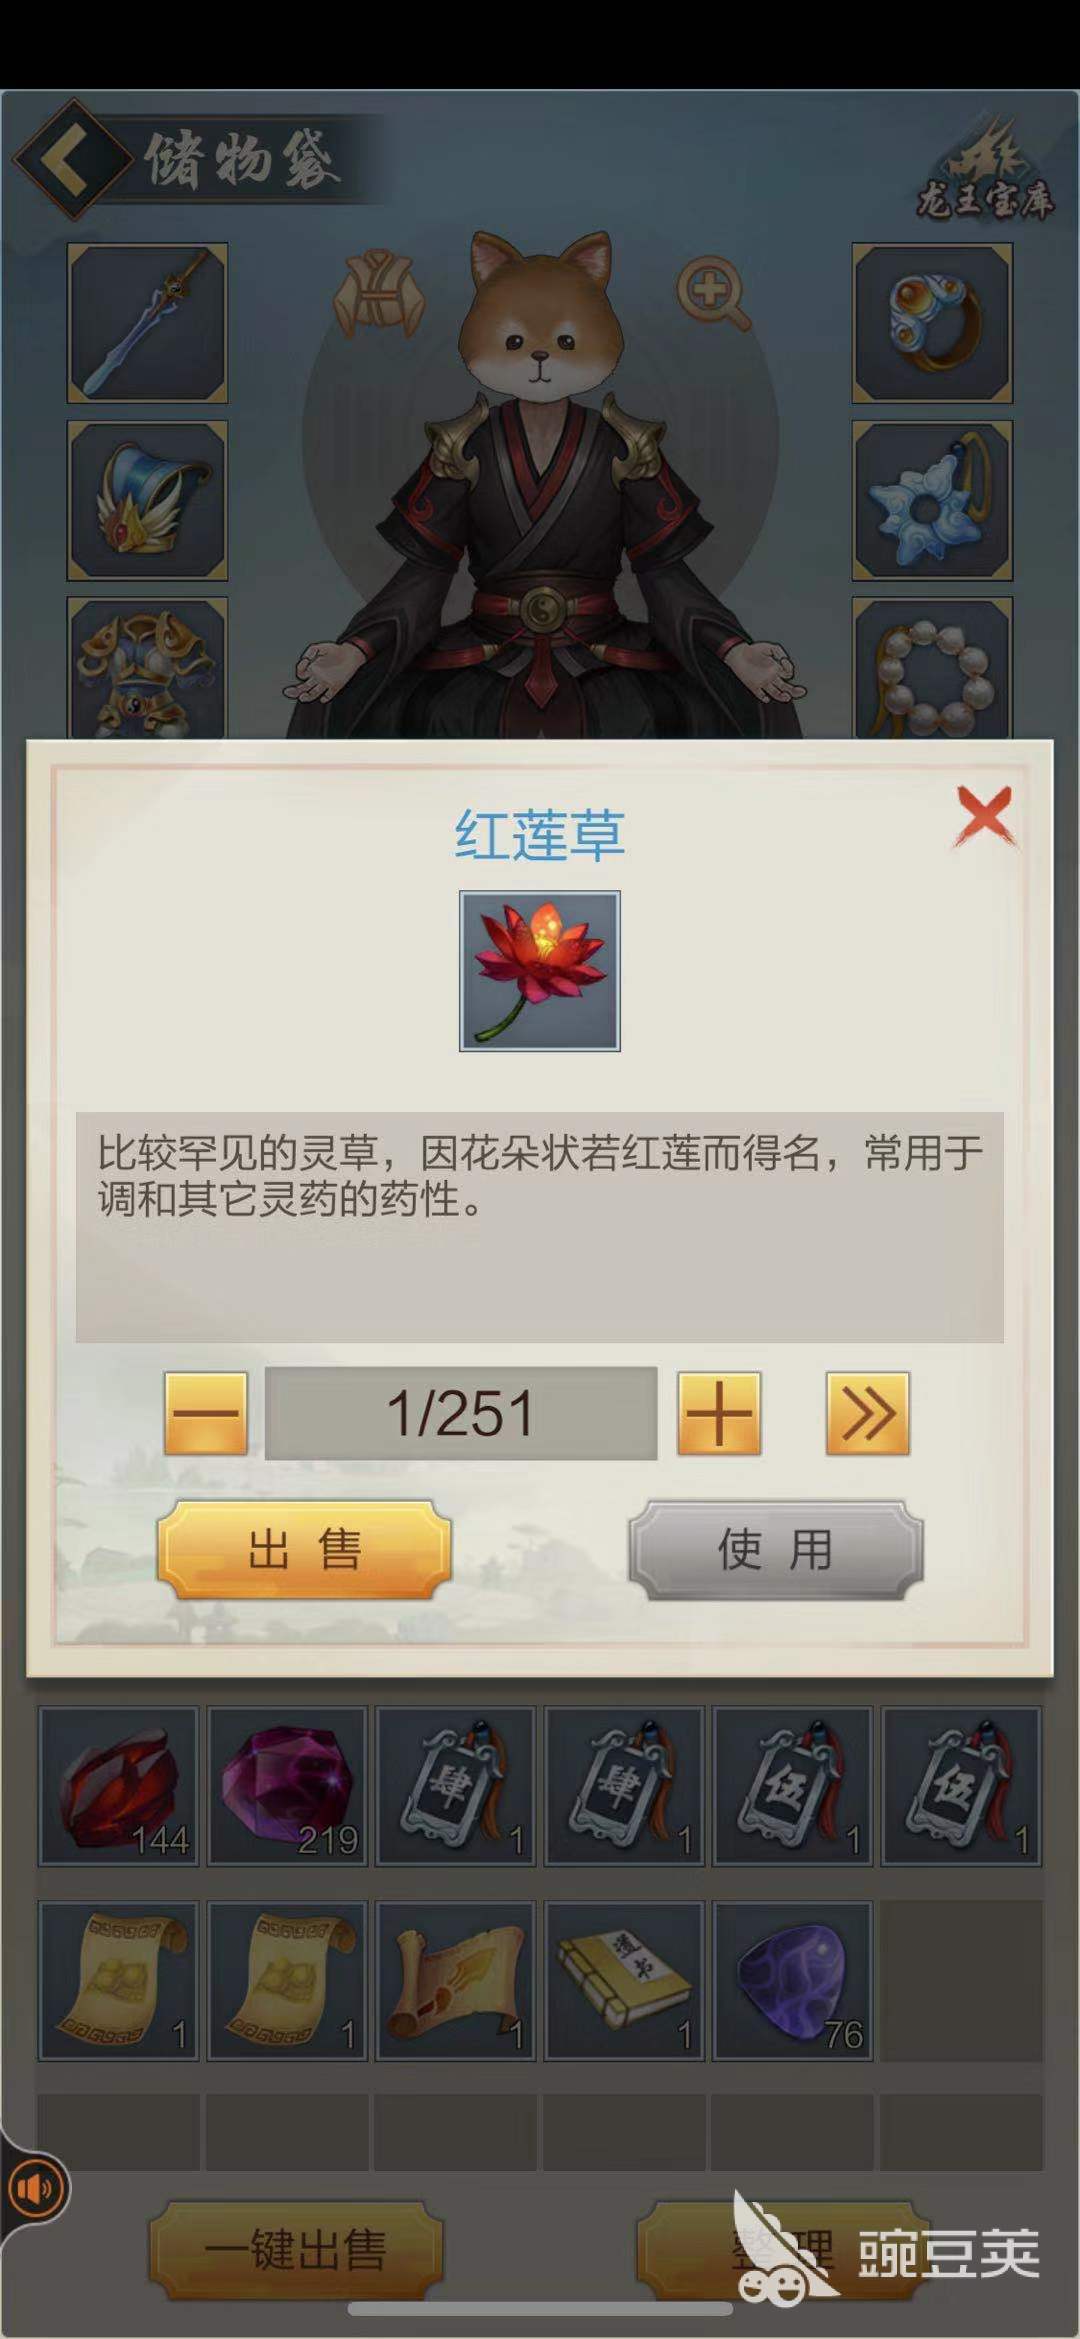Tap the magnifier plus icon beside the character
Image resolution: width=1080 pixels, height=2339 pixels.
tap(712, 293)
